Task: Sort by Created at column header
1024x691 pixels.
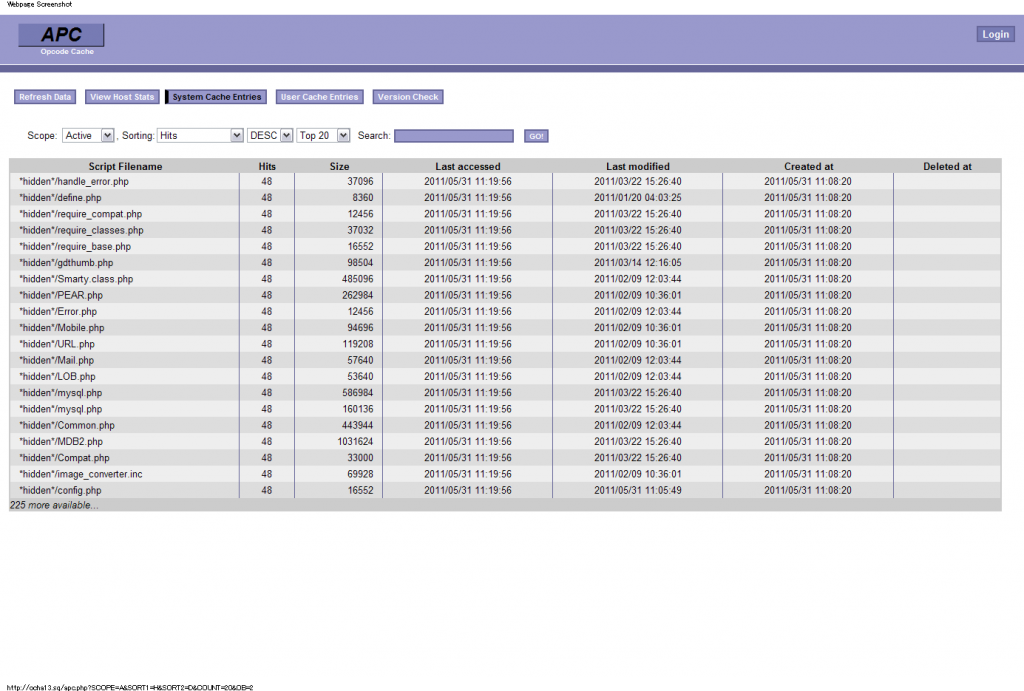Action: coord(808,167)
